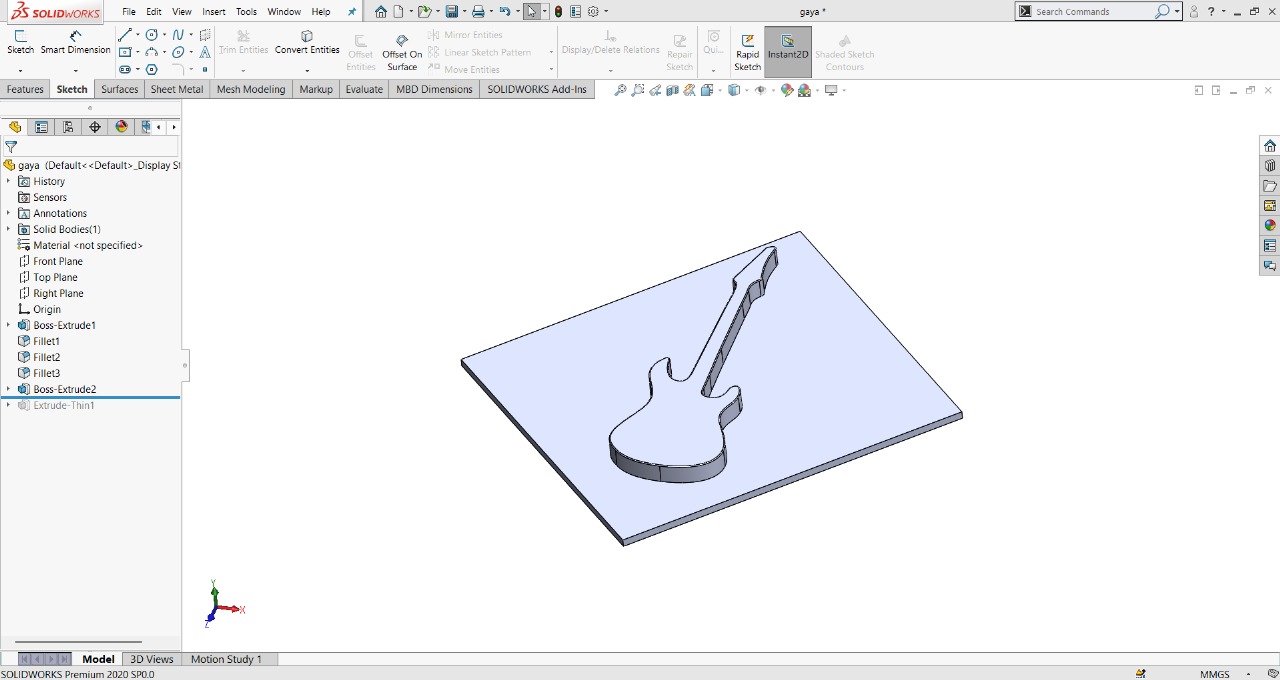
Task: Click the Section View icon
Action: (673, 90)
